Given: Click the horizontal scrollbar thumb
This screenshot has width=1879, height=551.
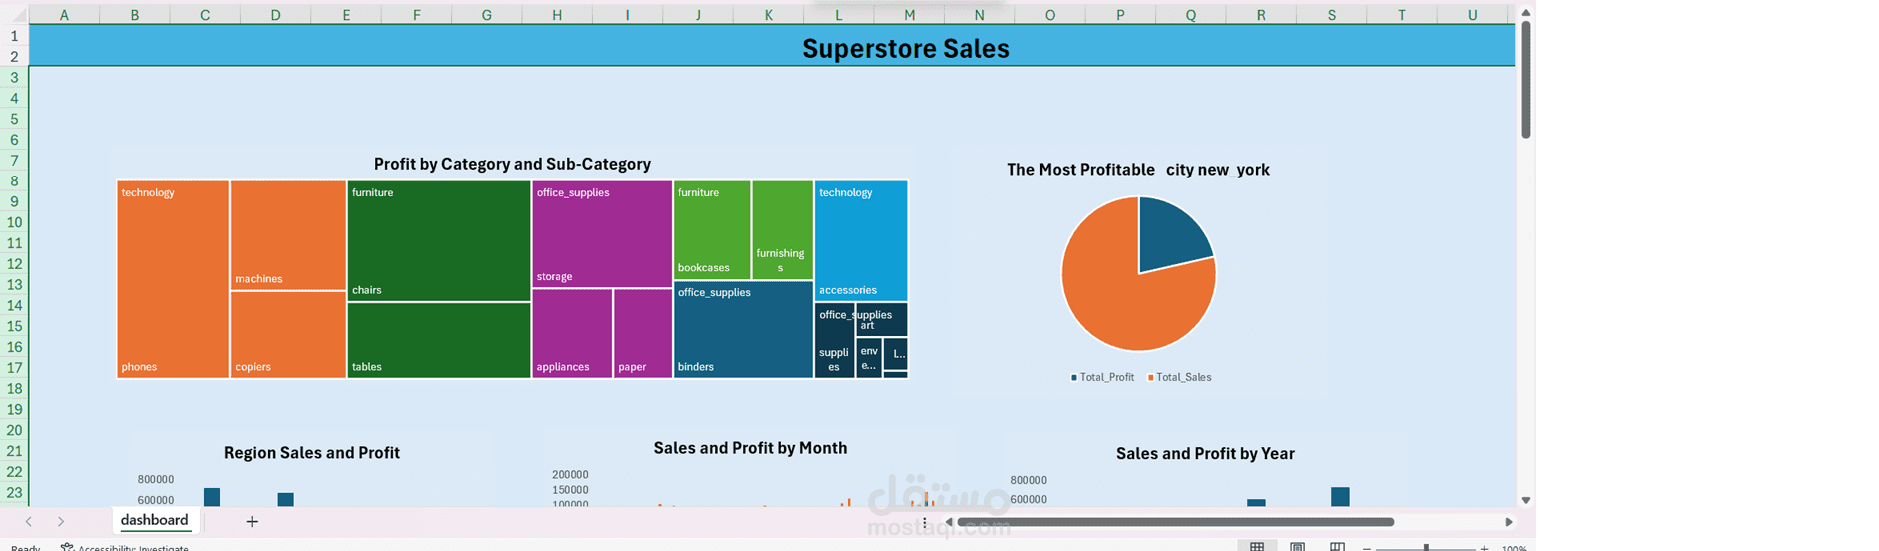Looking at the screenshot, I should (1175, 522).
